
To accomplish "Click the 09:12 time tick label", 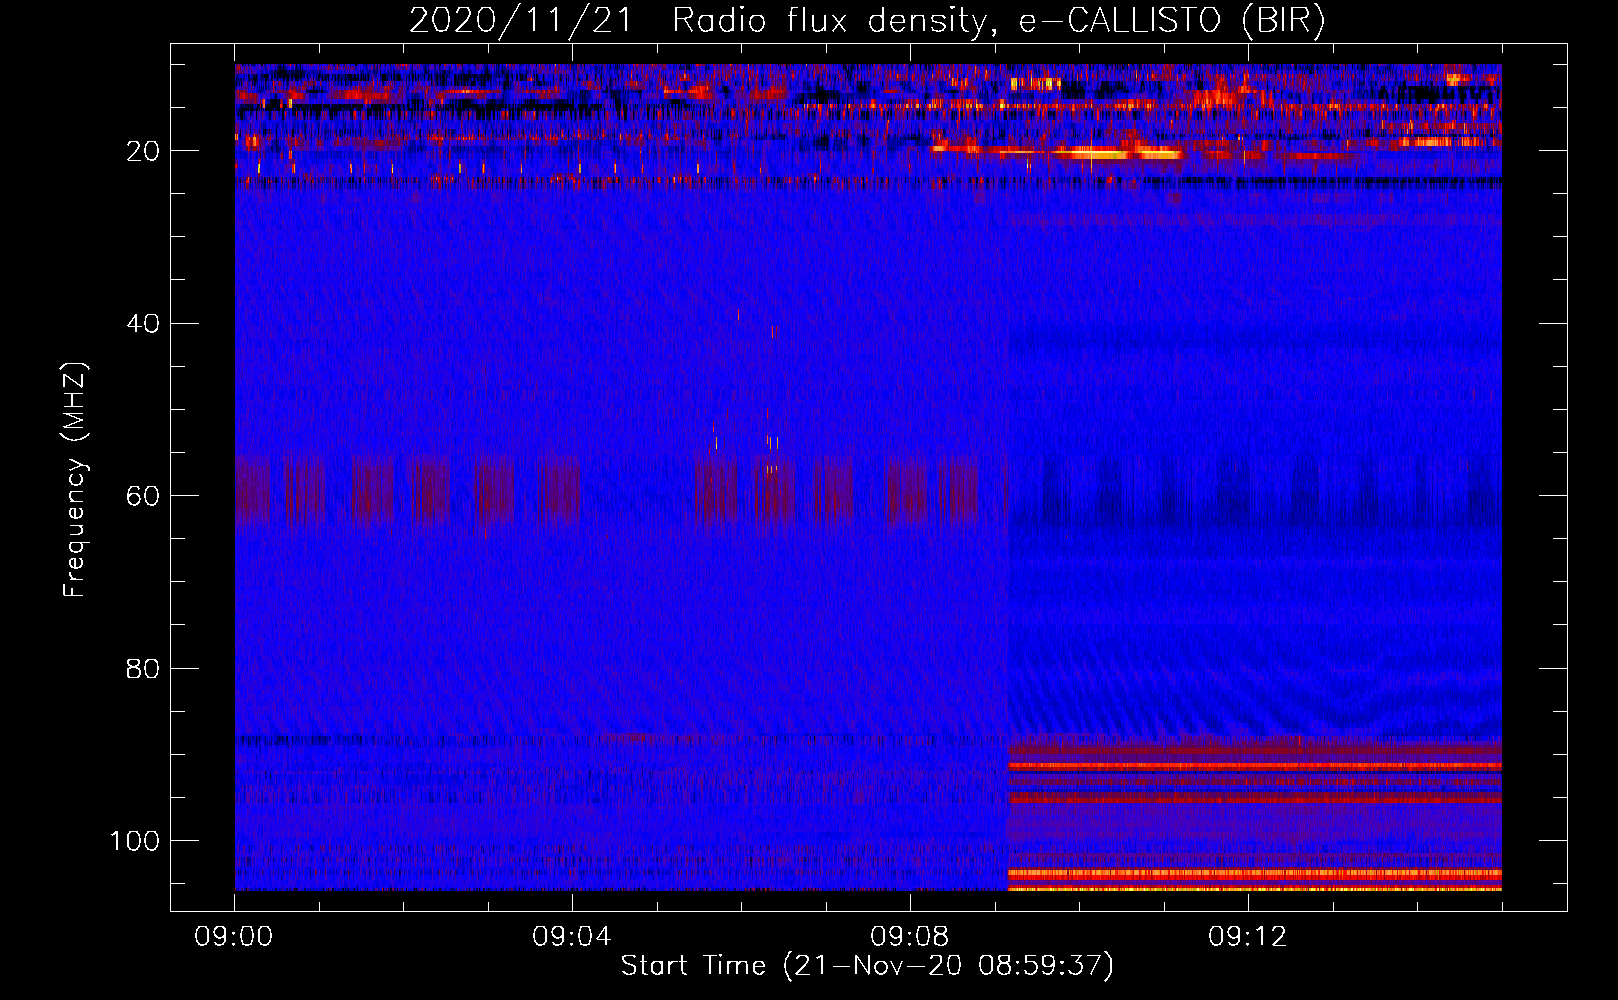I will pos(1248,937).
